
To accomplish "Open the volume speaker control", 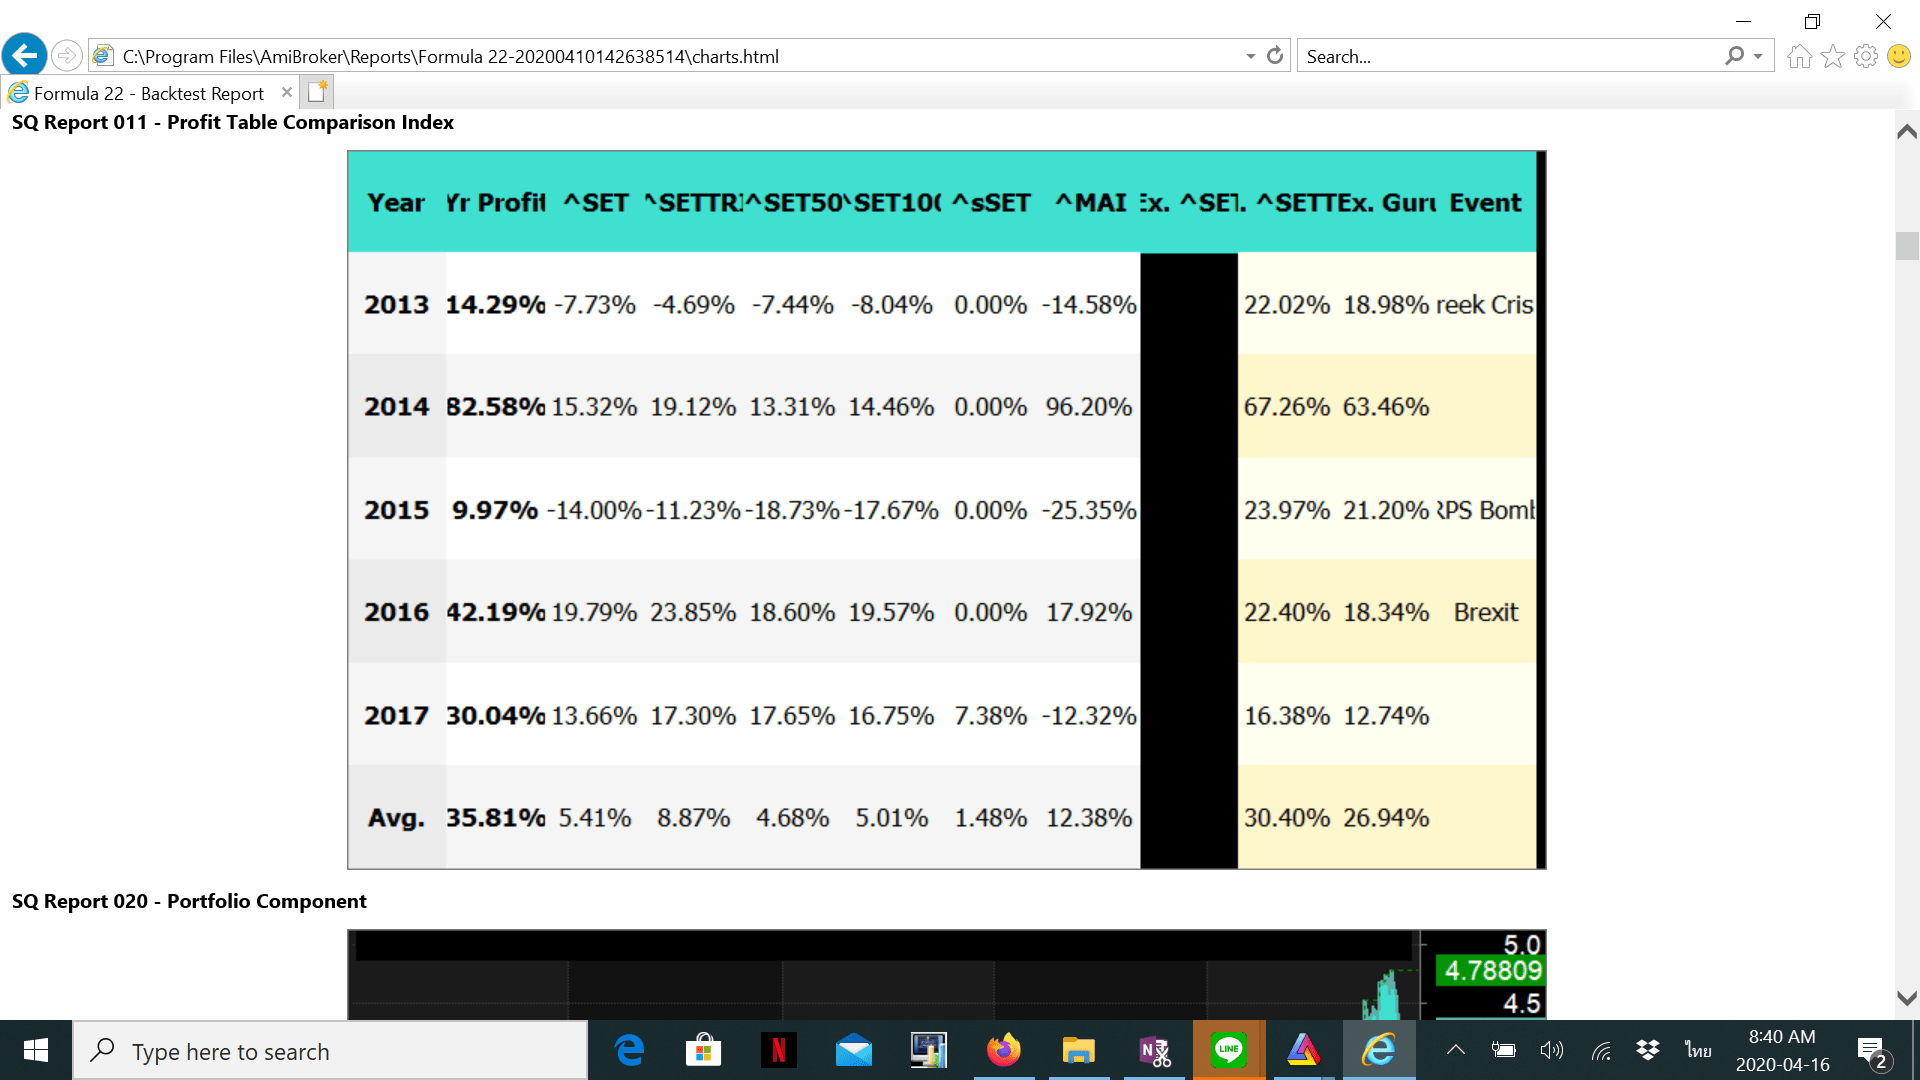I will coord(1551,1050).
